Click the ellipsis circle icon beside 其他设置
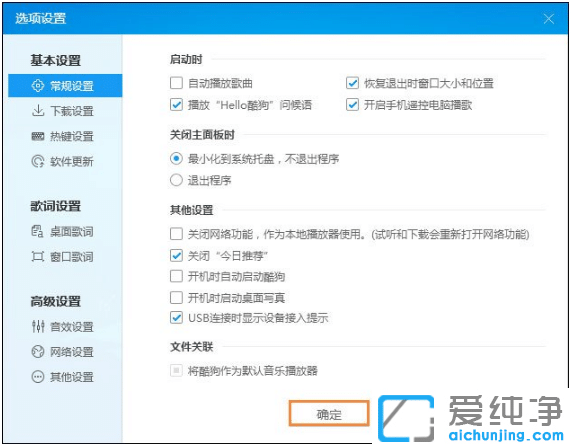572x448 pixels. (38, 376)
